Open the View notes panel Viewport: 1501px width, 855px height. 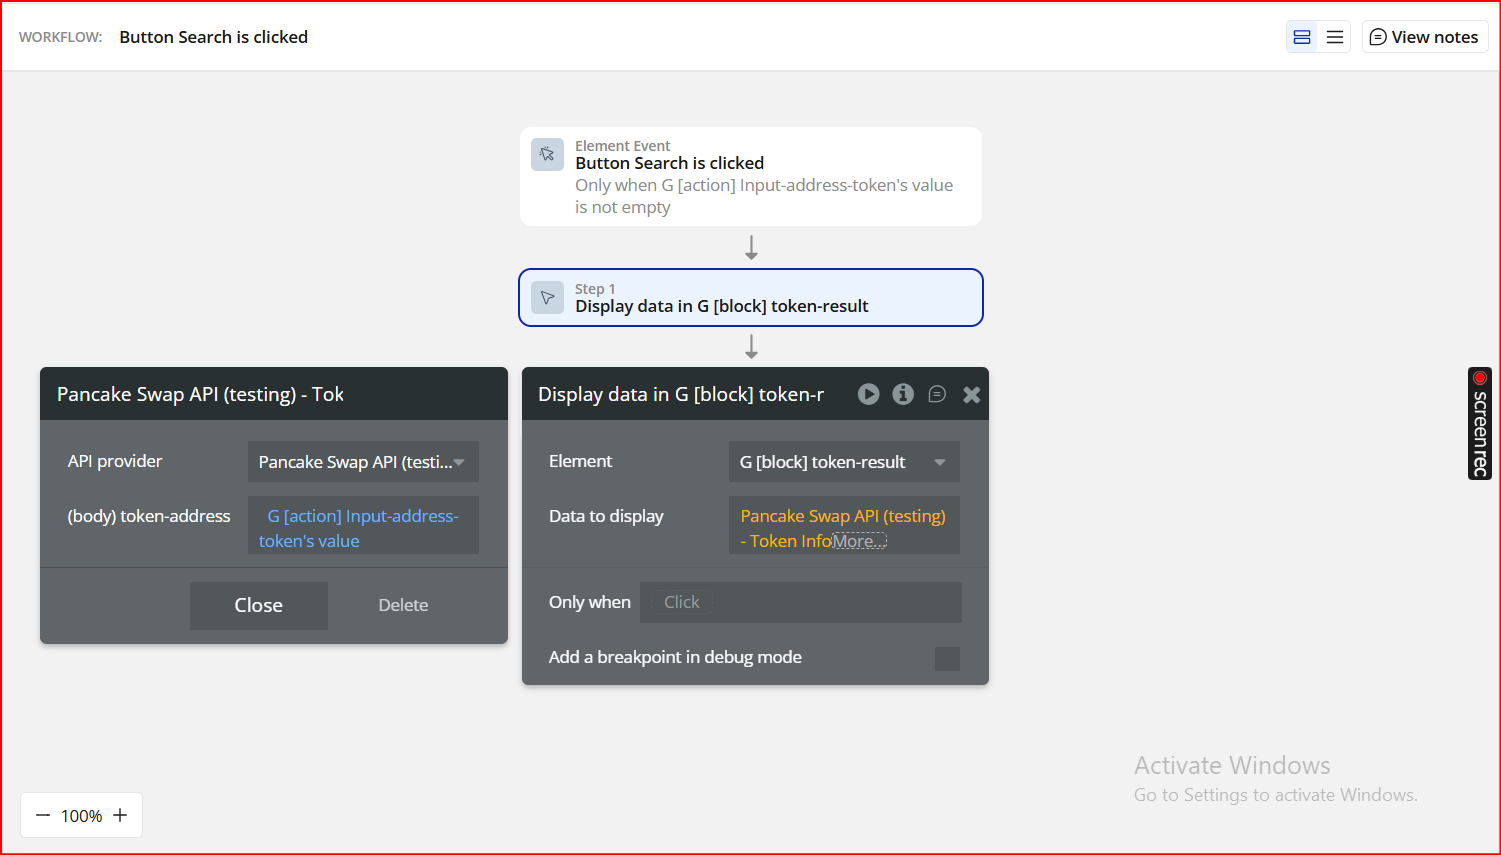pos(1424,37)
